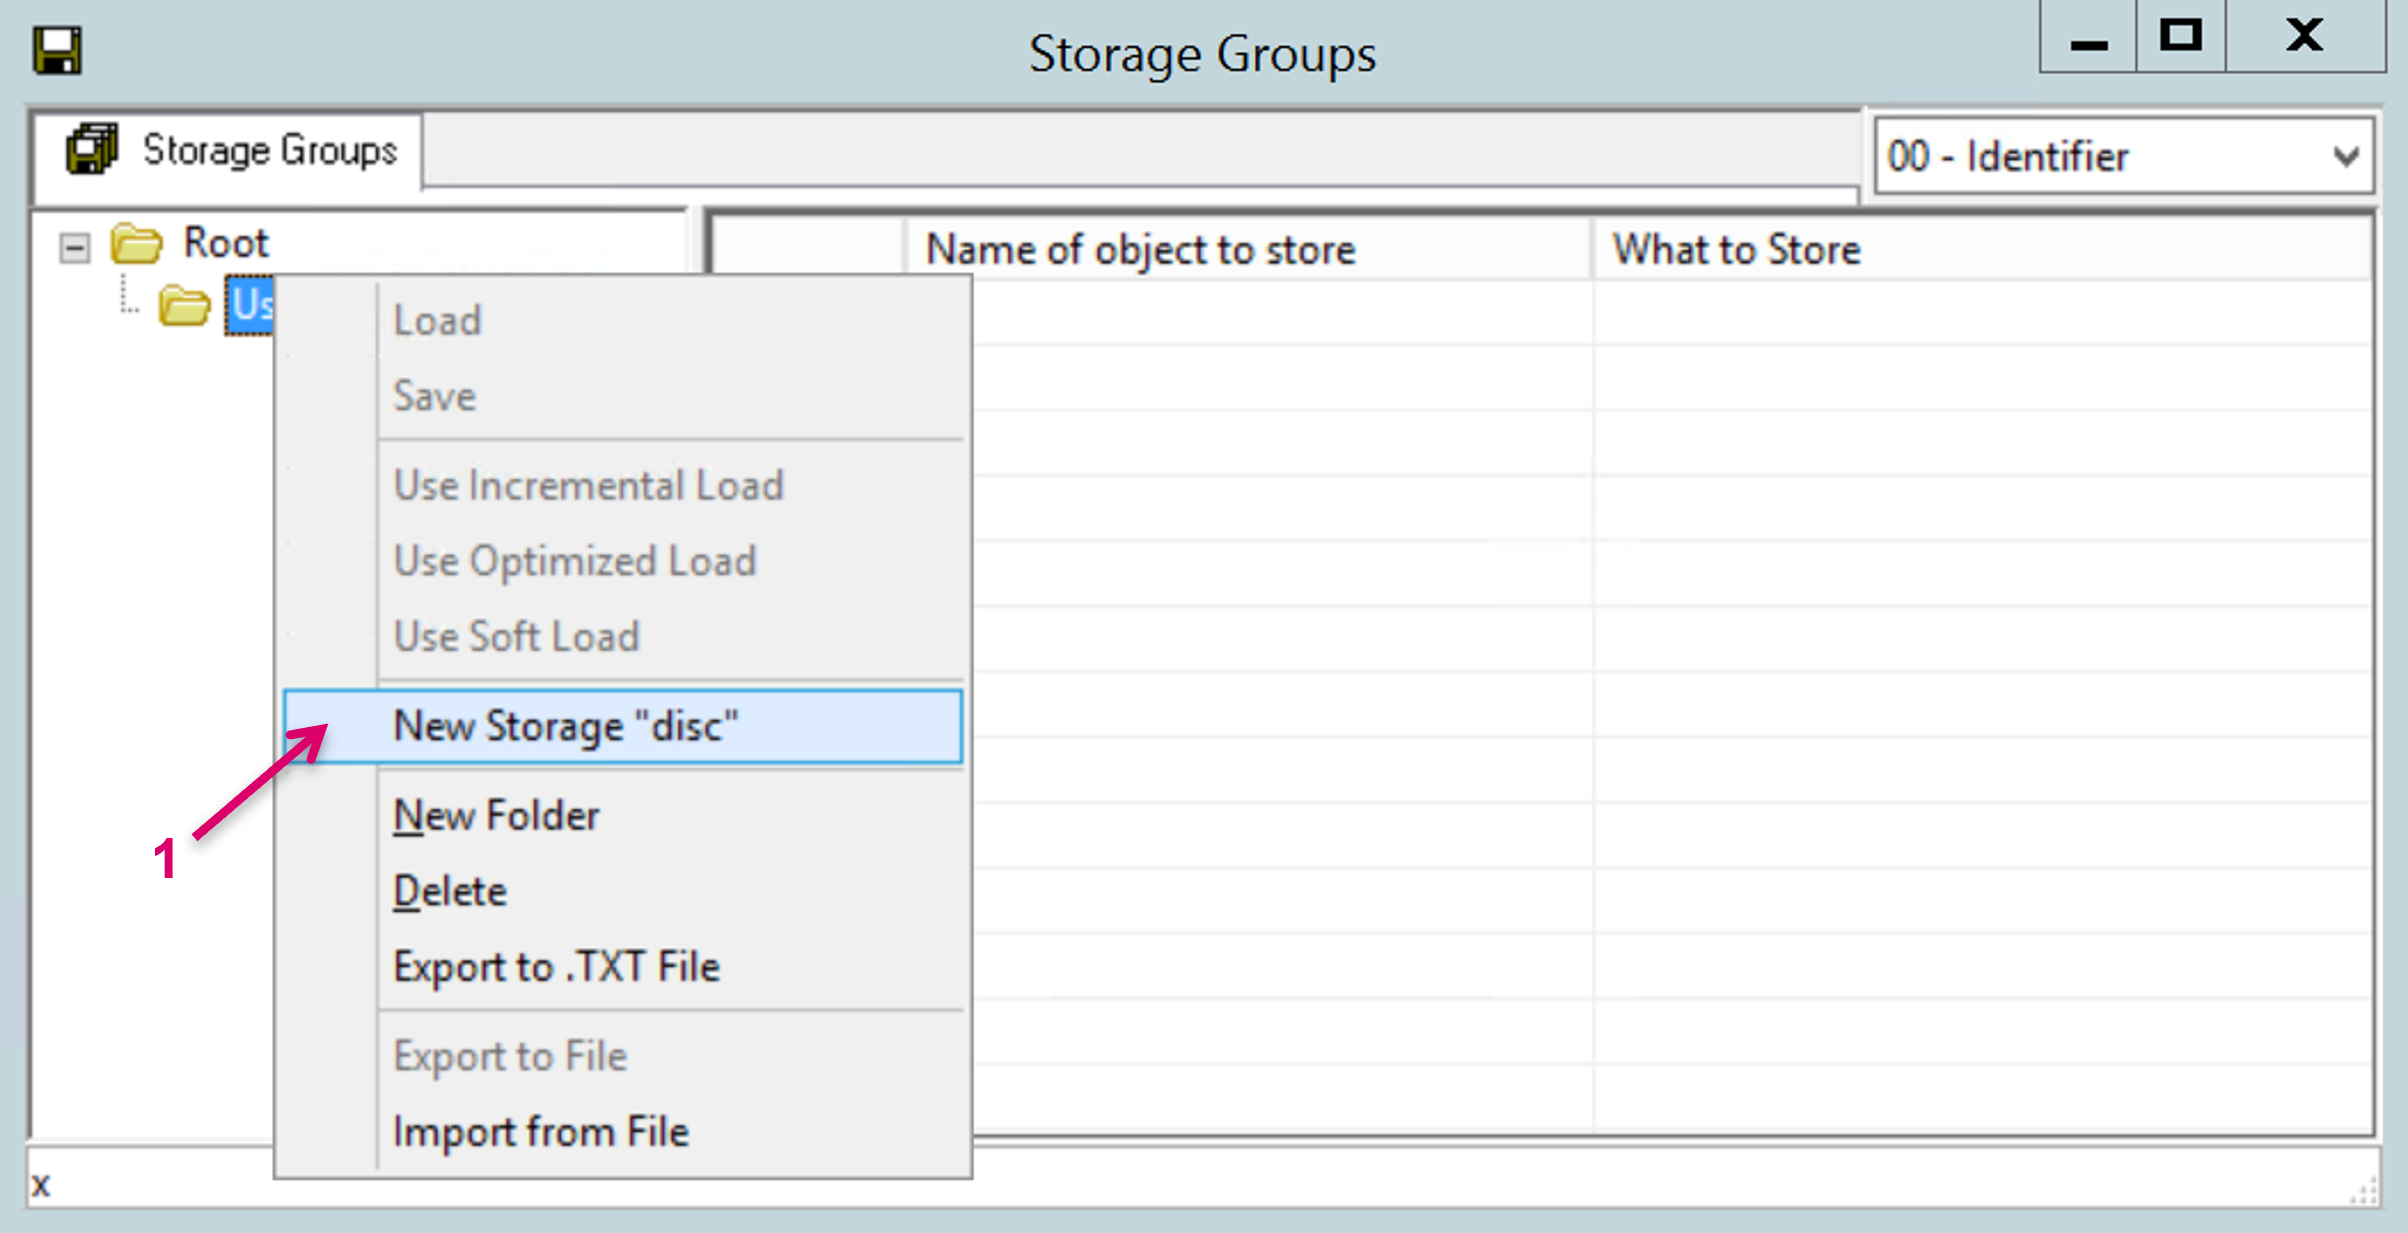The image size is (2408, 1233).
Task: Open the 00 - Identifier dropdown
Action: (2345, 157)
